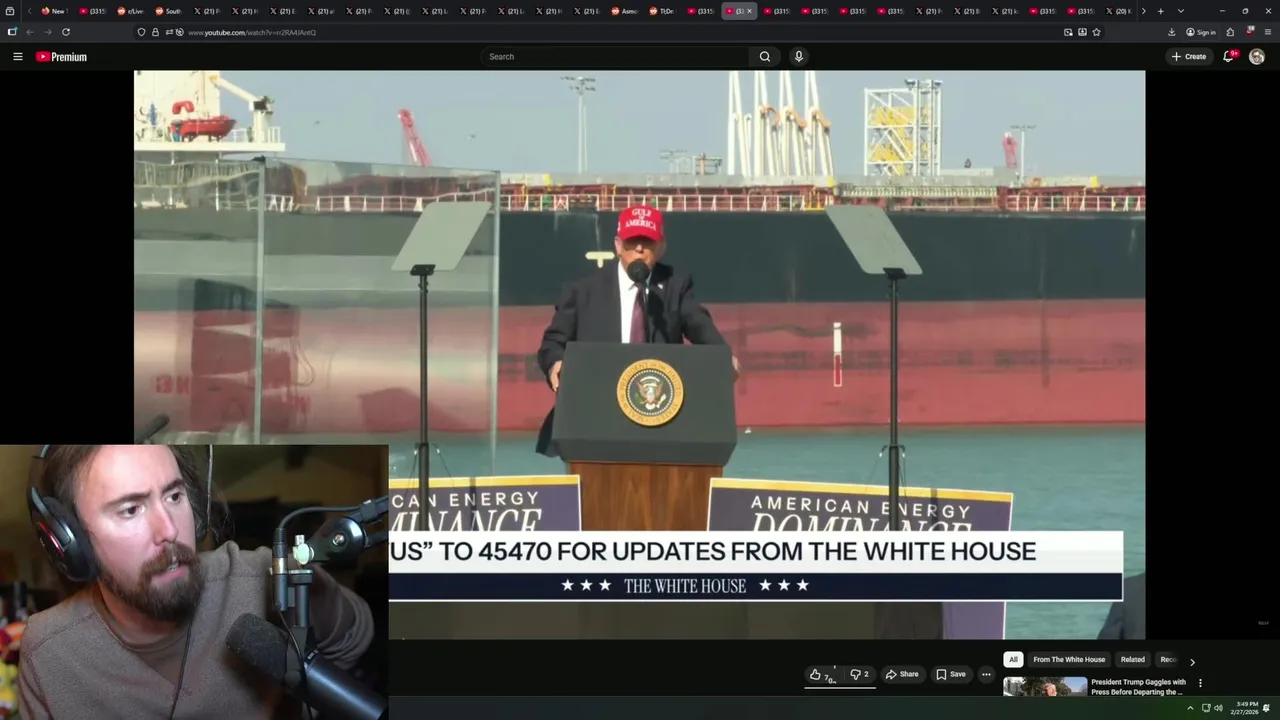Image resolution: width=1280 pixels, height=720 pixels.
Task: Select the Related filter chip
Action: 1133,660
